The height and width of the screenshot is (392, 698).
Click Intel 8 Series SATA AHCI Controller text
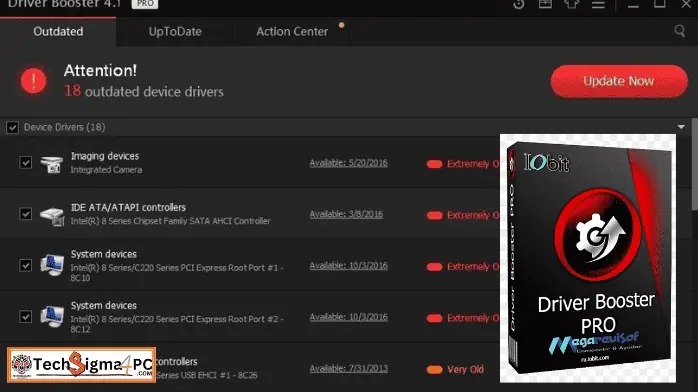tap(170, 221)
